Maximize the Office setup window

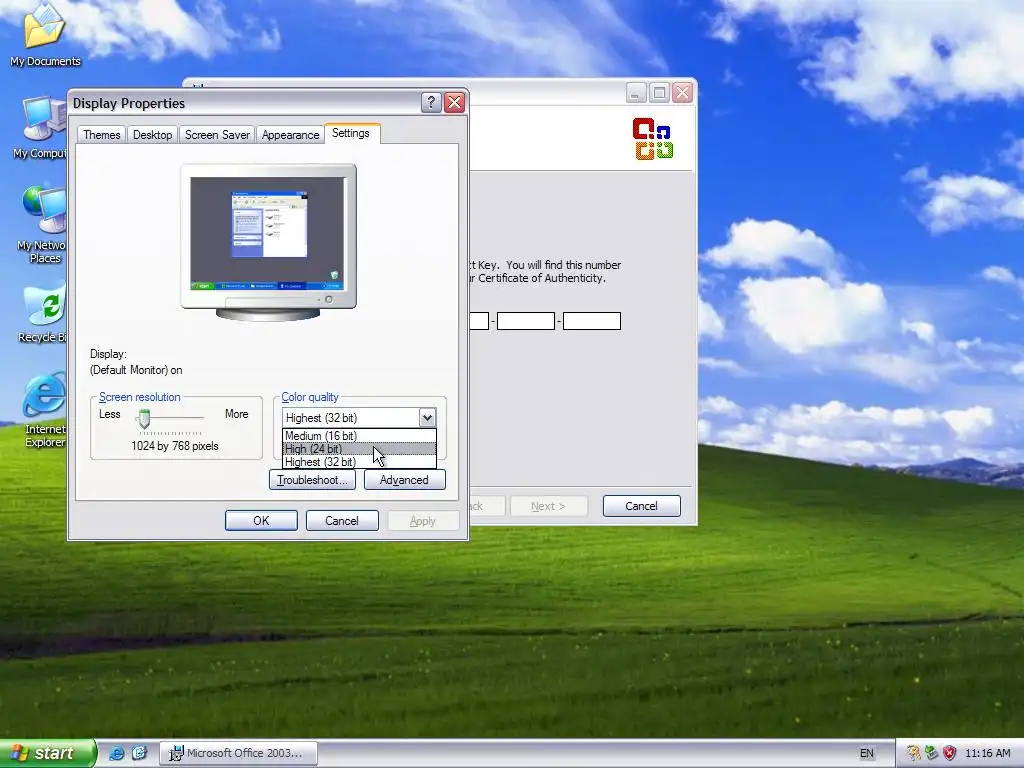(659, 93)
